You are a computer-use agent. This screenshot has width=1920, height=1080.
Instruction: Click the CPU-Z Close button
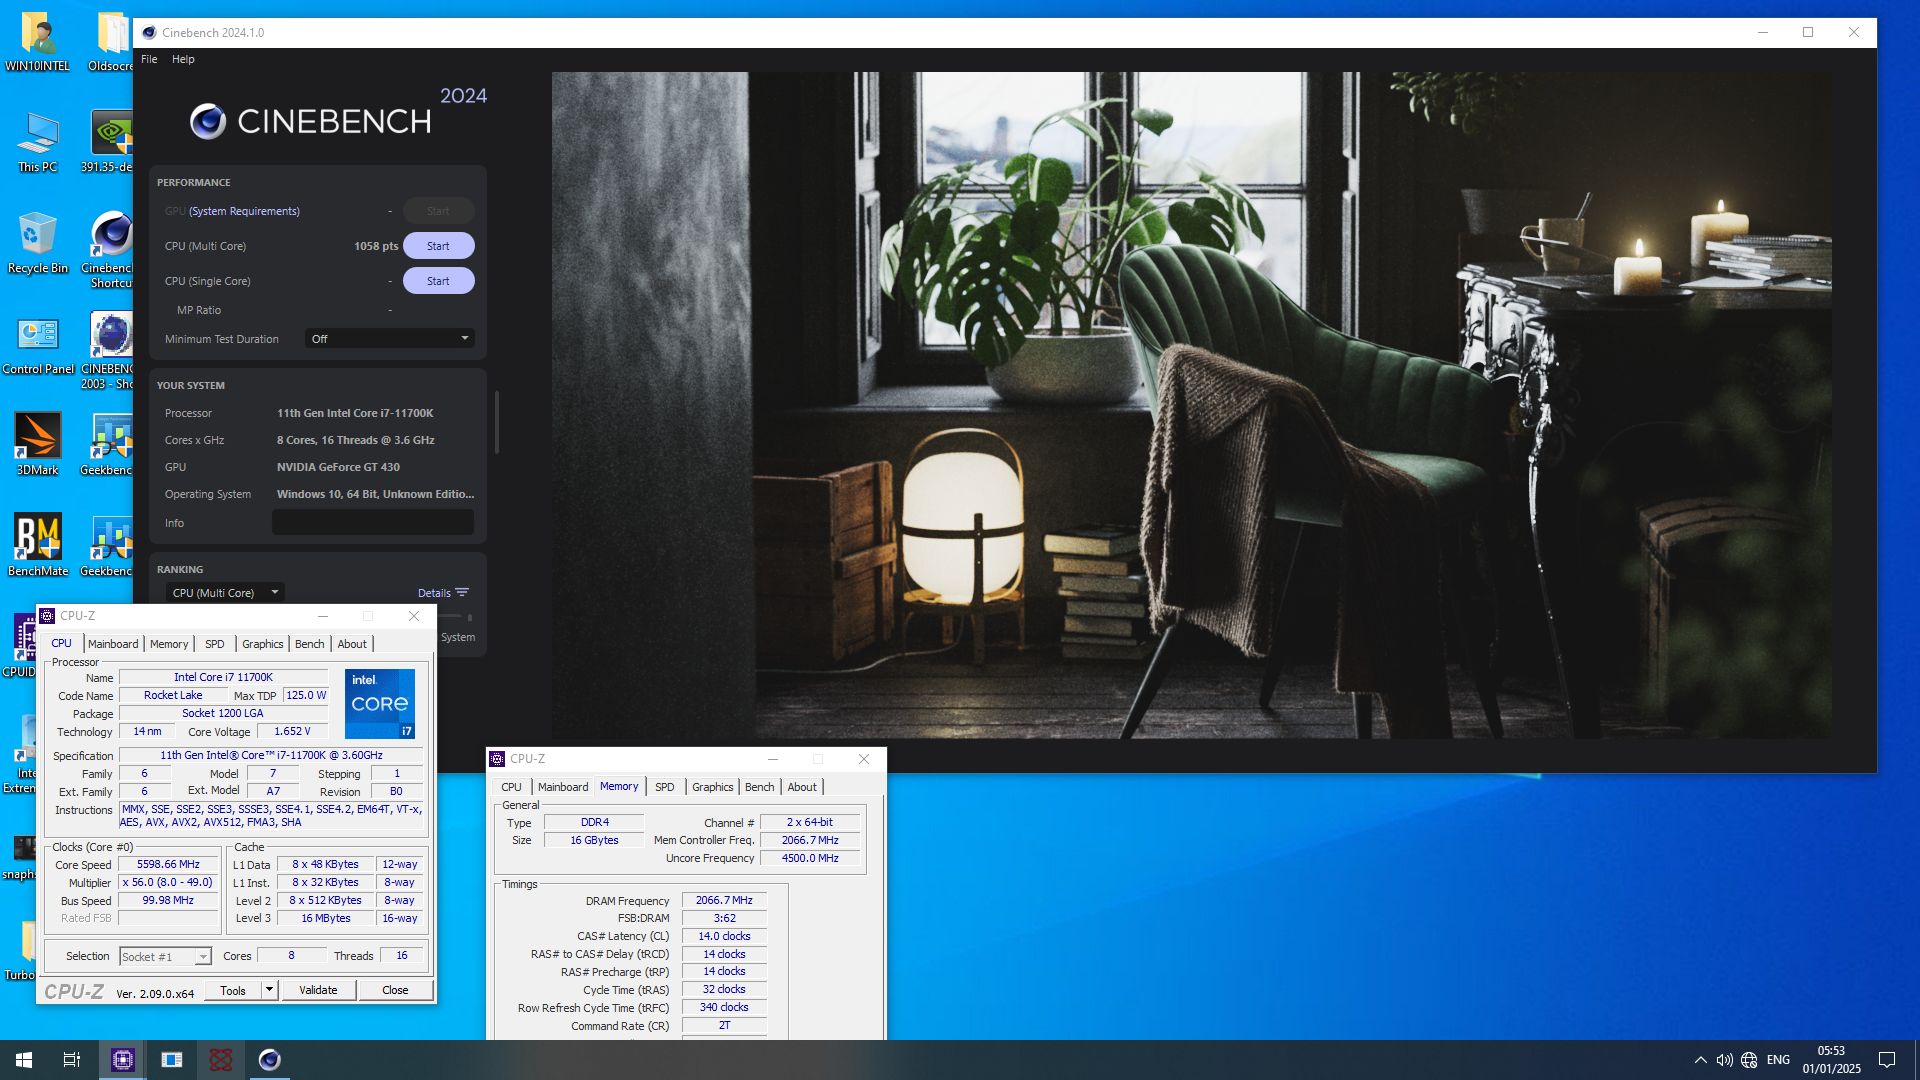coord(395,990)
